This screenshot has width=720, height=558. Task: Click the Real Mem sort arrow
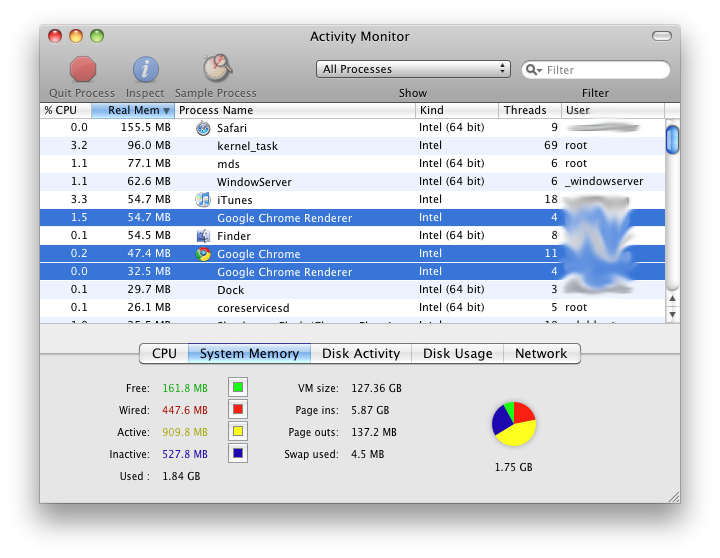[166, 111]
